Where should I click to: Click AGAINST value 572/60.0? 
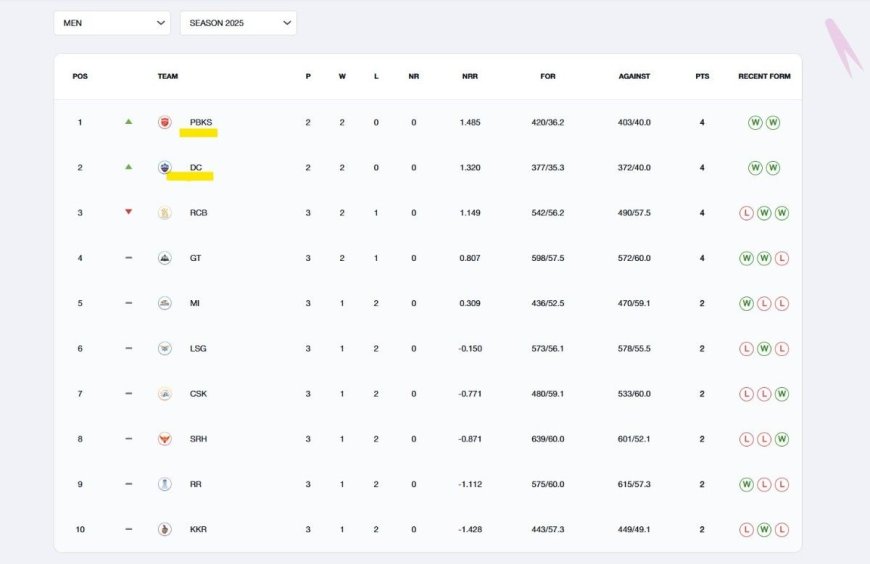click(634, 258)
